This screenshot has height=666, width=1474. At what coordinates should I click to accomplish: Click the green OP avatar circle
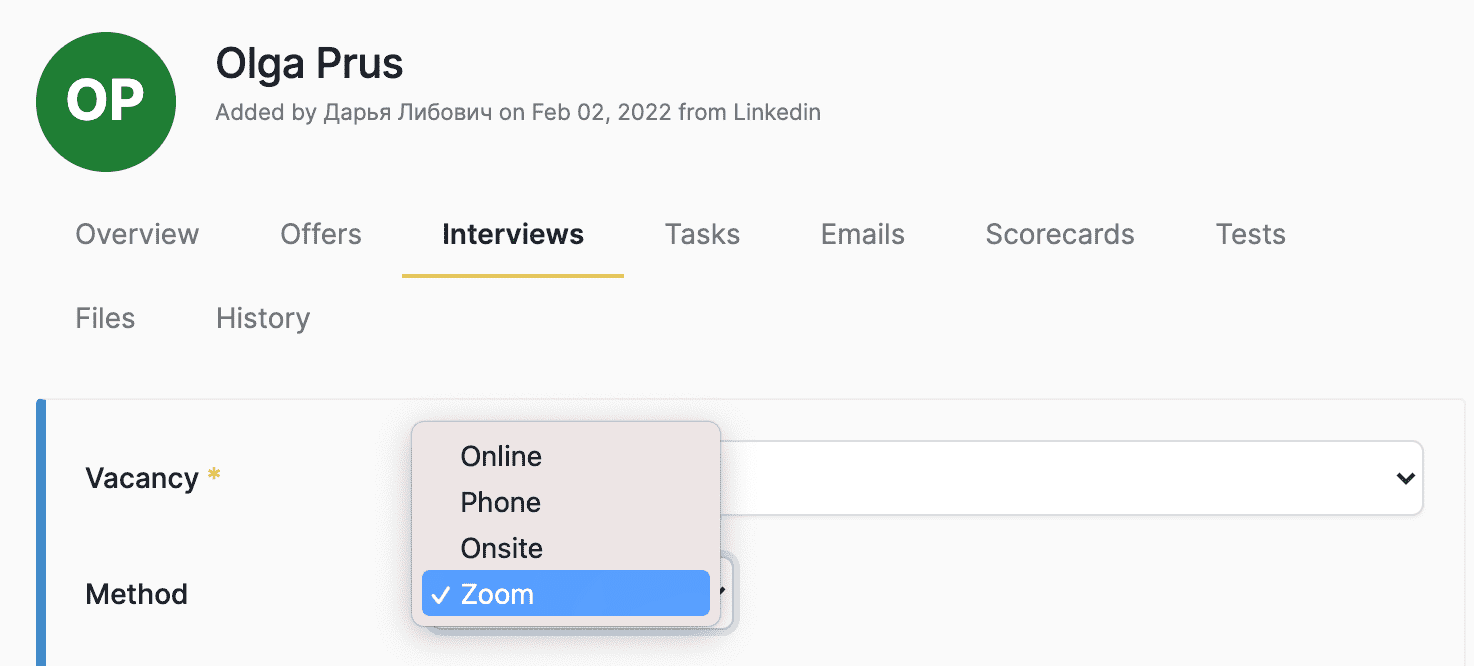coord(106,101)
